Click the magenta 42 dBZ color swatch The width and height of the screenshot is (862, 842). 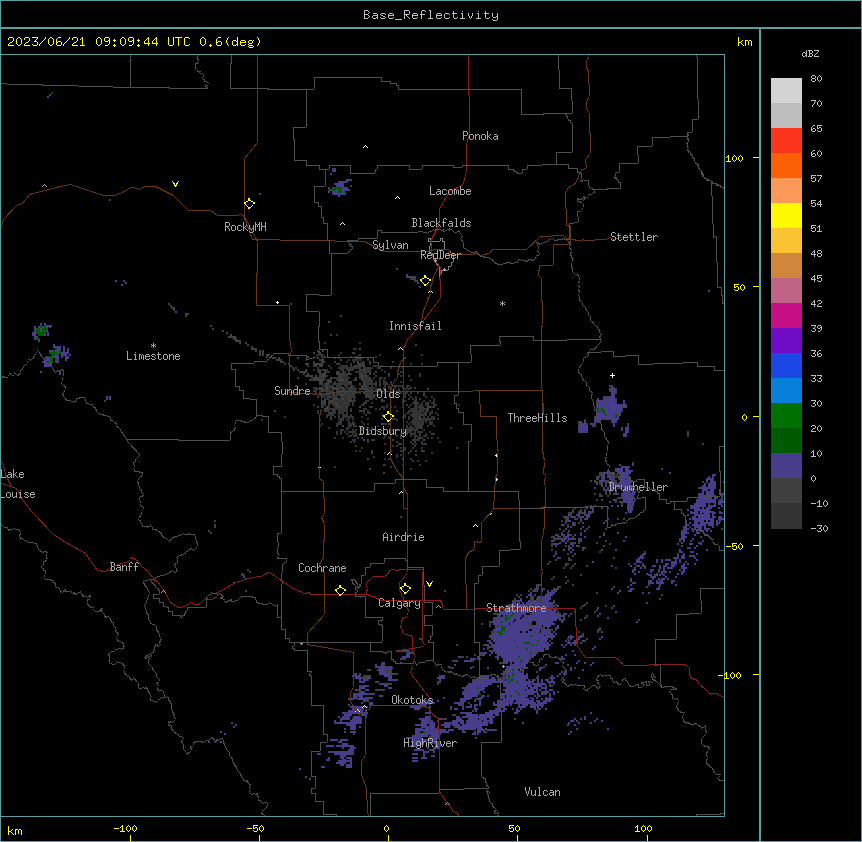click(x=786, y=315)
